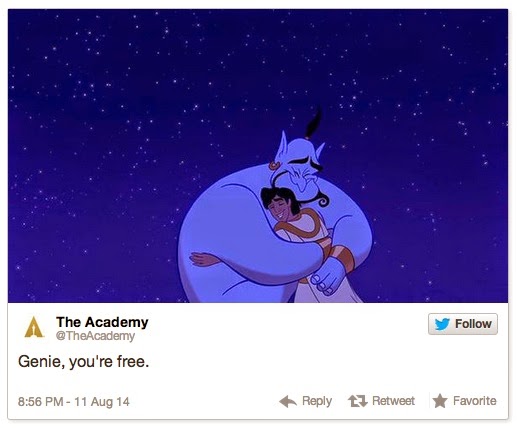Click the tweet text 'Genie, you're free.'

[x=83, y=362]
